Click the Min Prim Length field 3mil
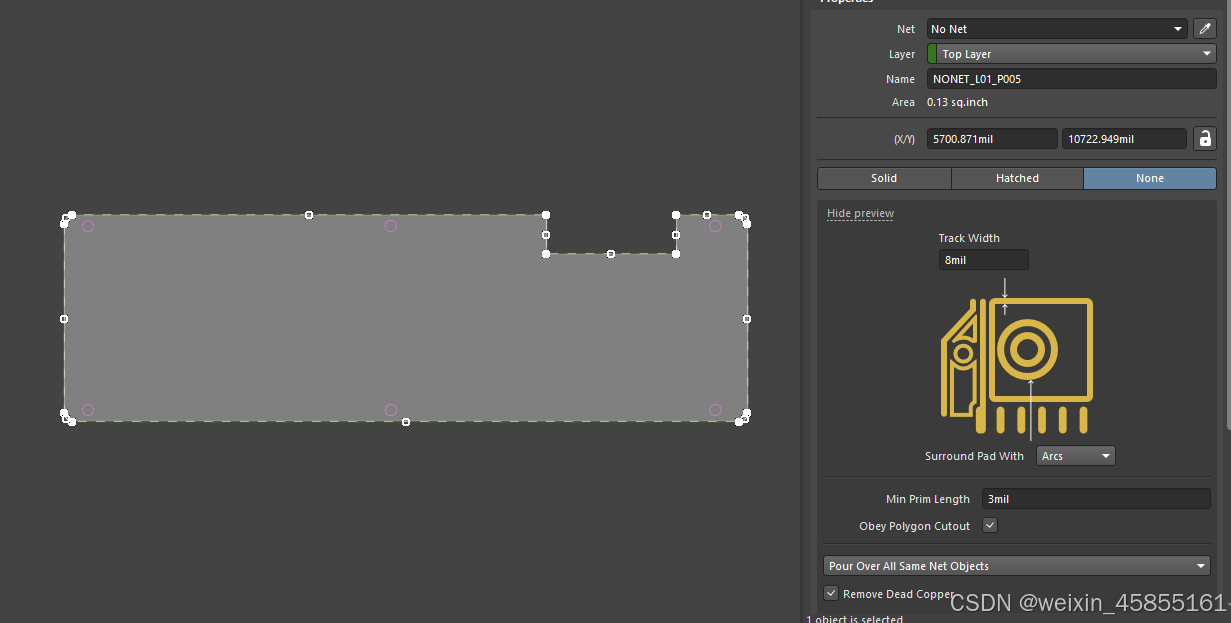 1096,498
